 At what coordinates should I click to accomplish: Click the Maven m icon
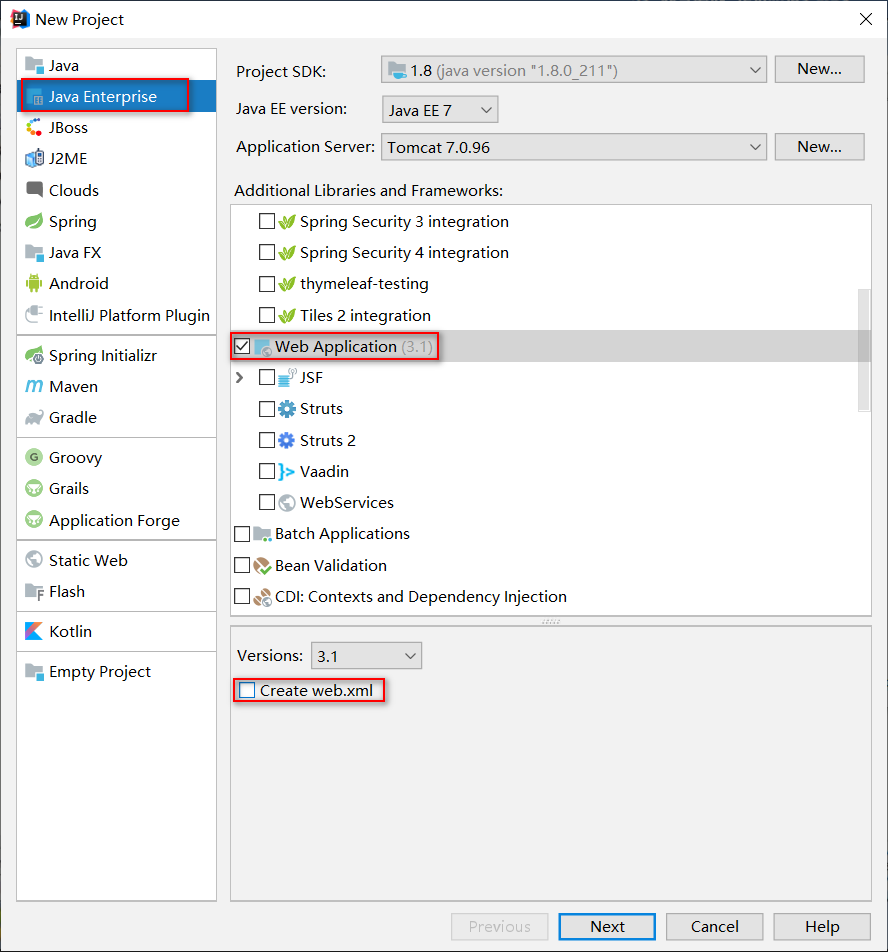(34, 386)
